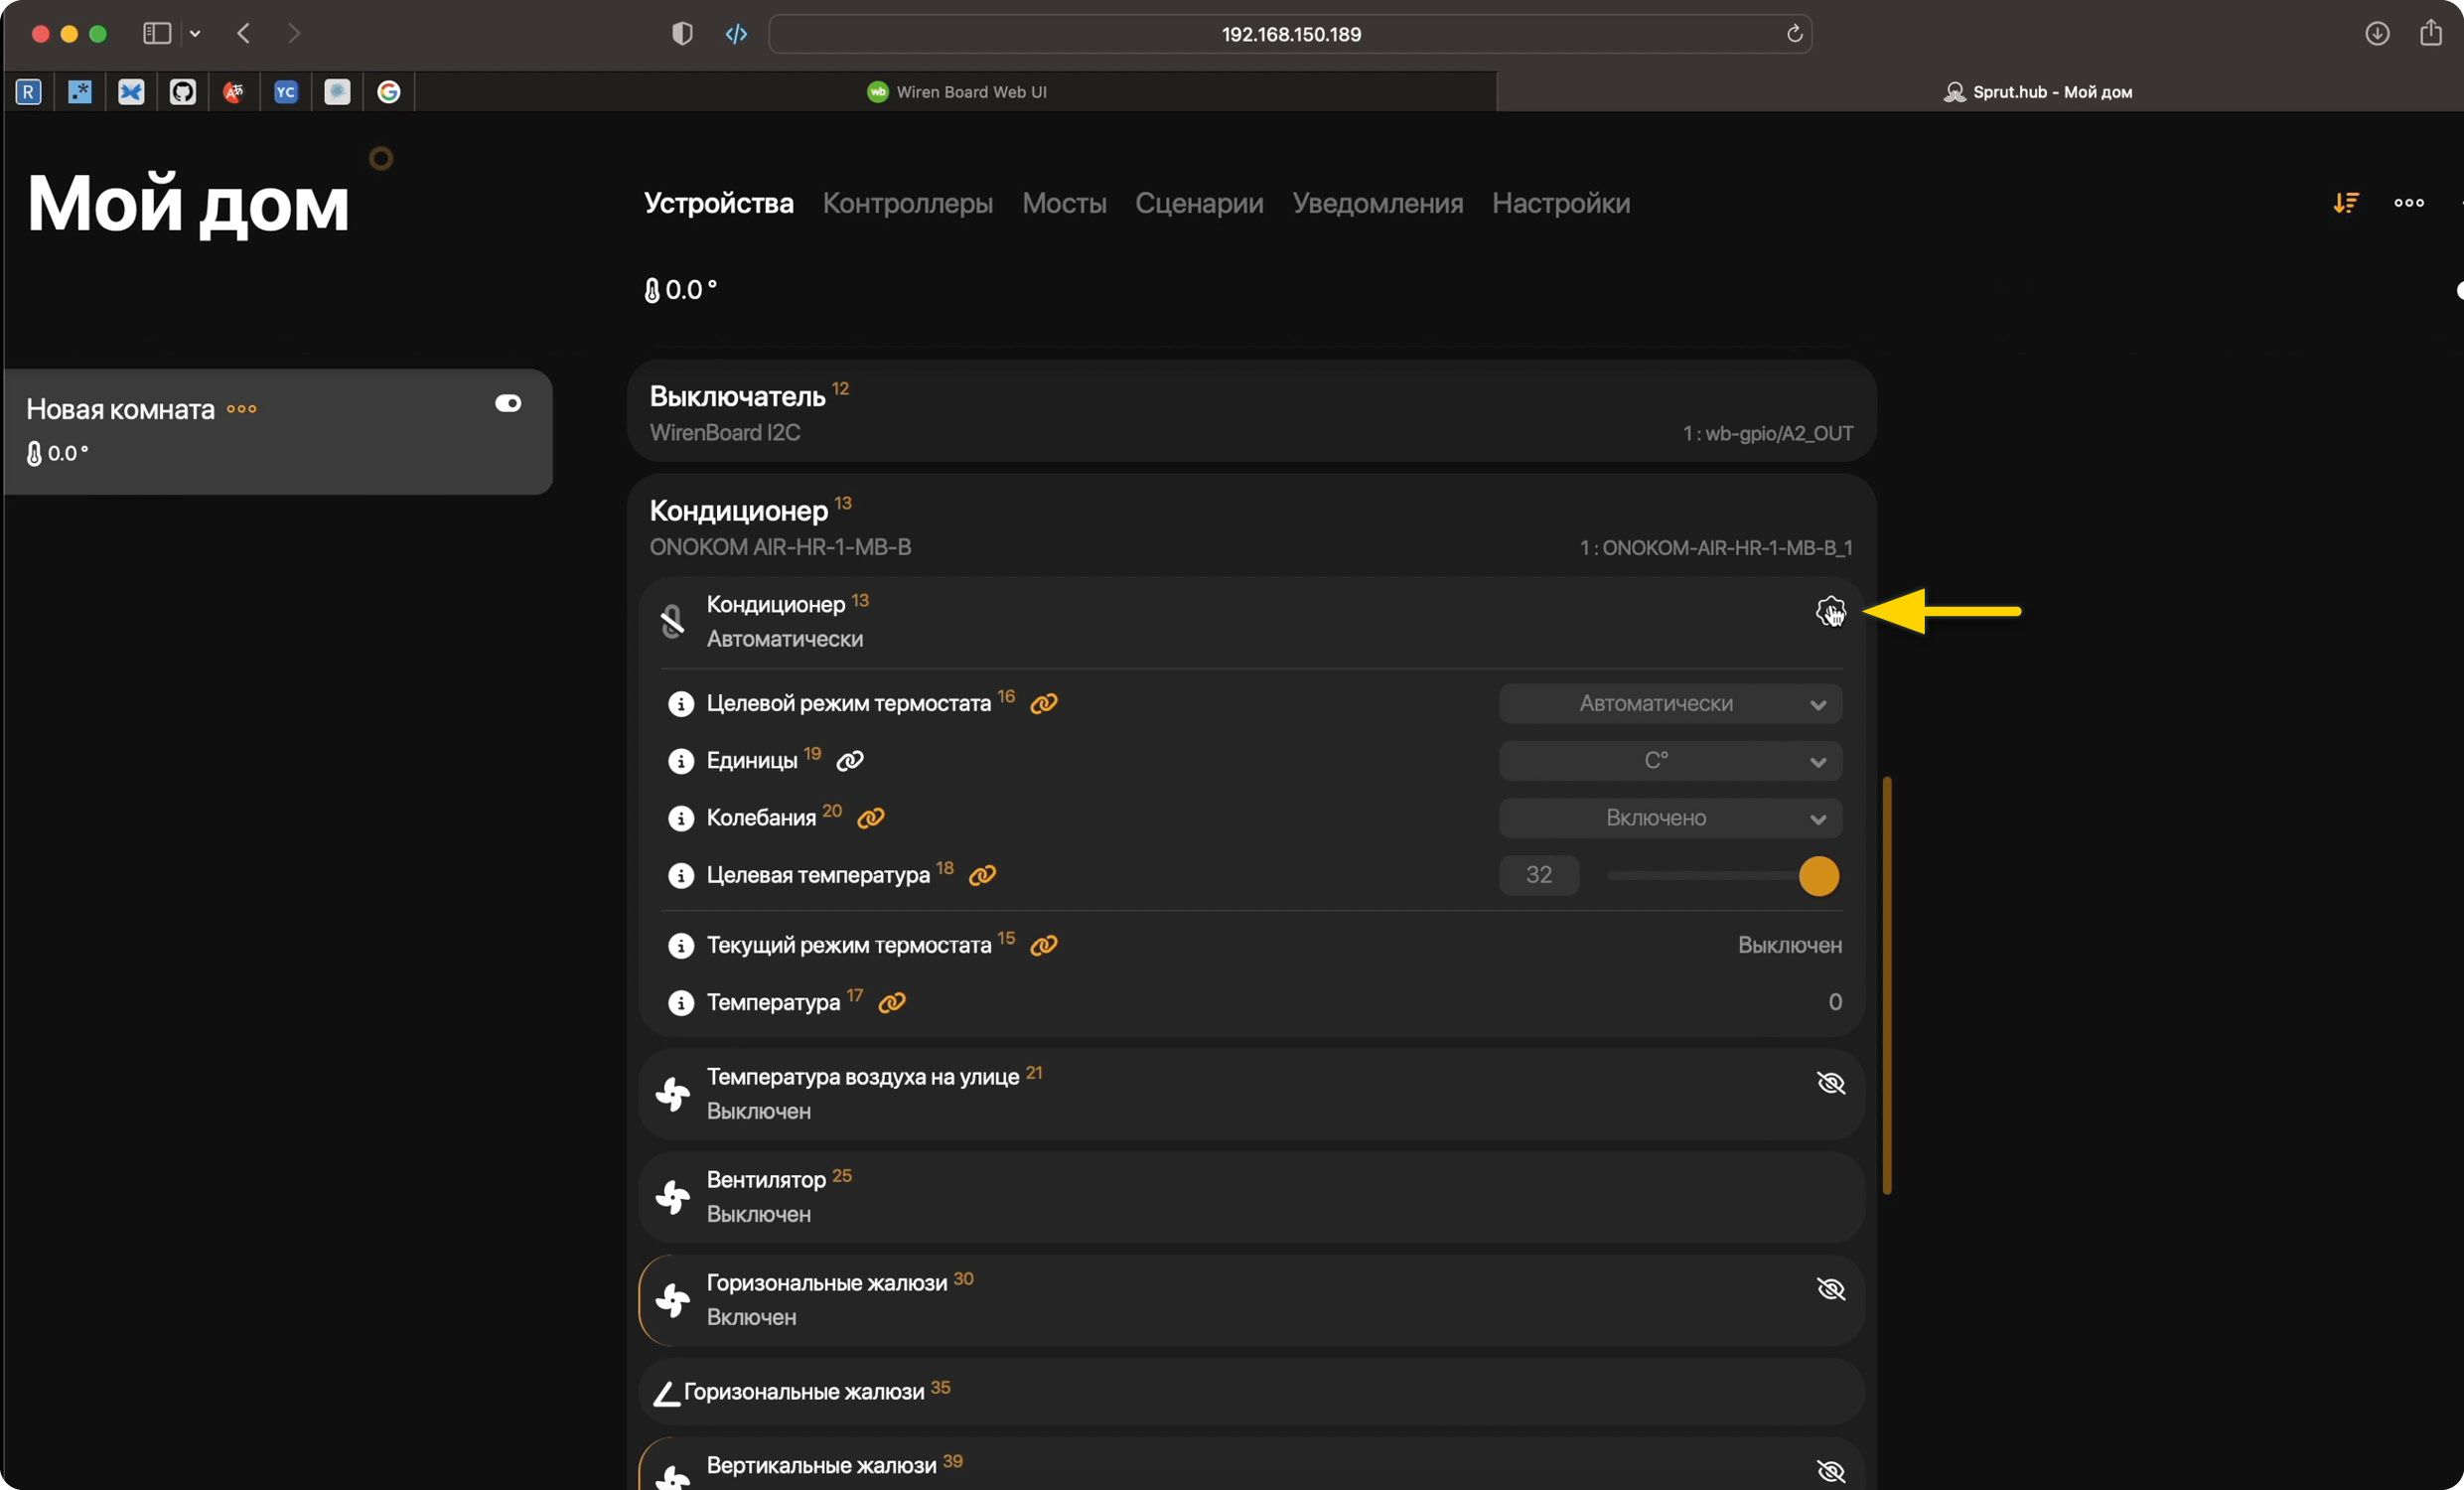Open Новая комната three-dots options
Viewport: 2464px width, 1490px height.
[241, 410]
